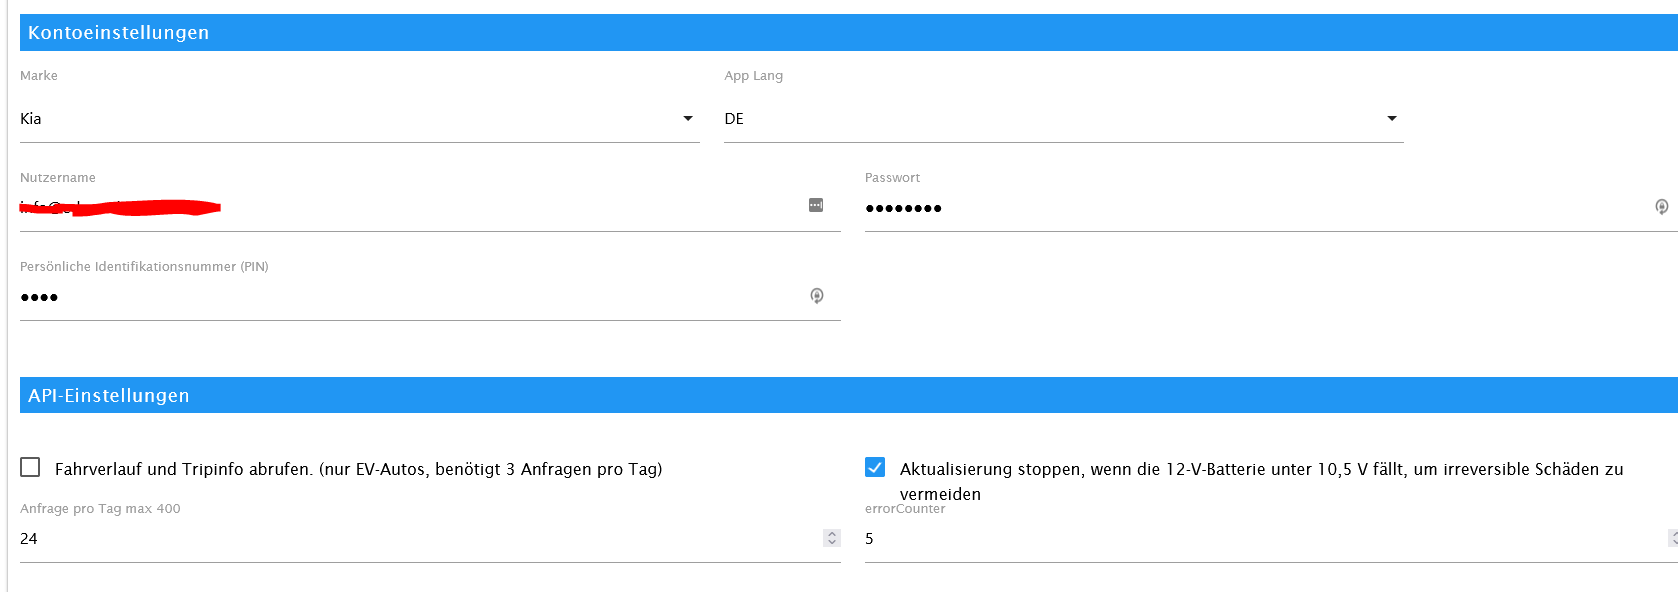This screenshot has width=1678, height=592.
Task: Increase Anfrage pro Tag with up arrow
Action: click(832, 534)
